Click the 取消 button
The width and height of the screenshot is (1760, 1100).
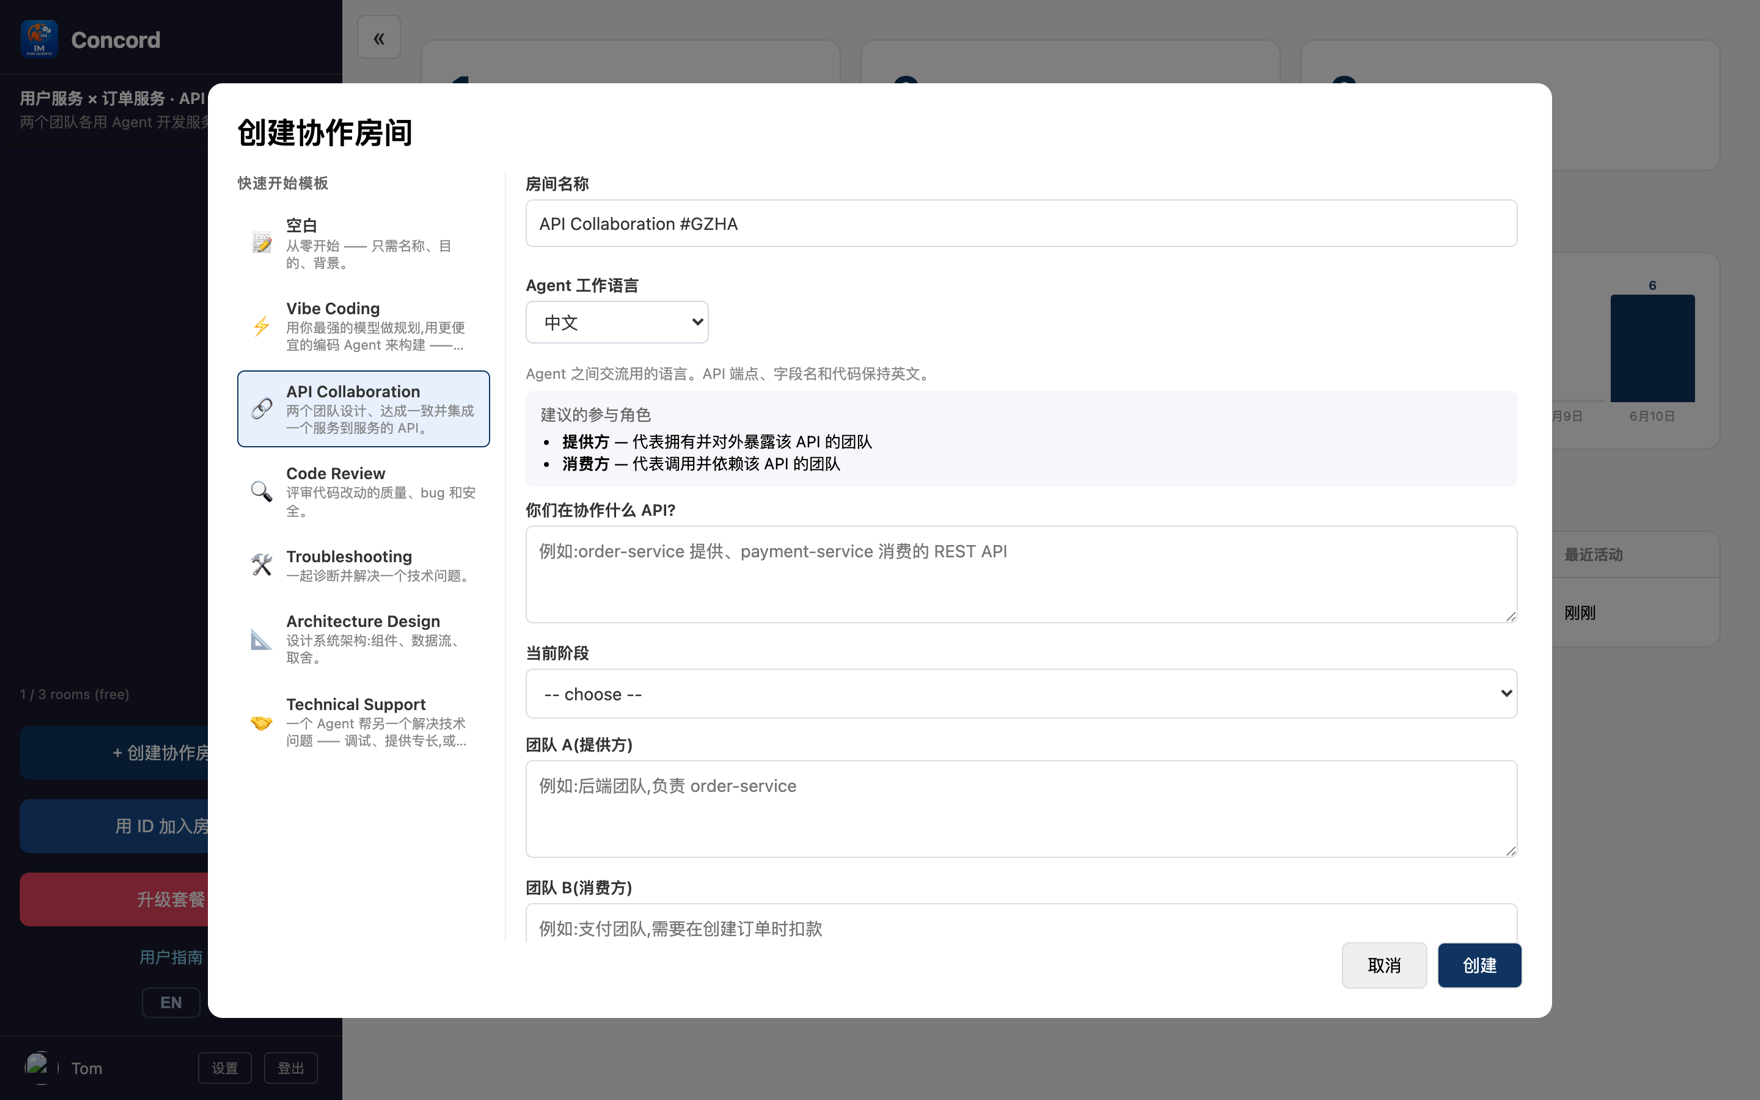tap(1384, 965)
